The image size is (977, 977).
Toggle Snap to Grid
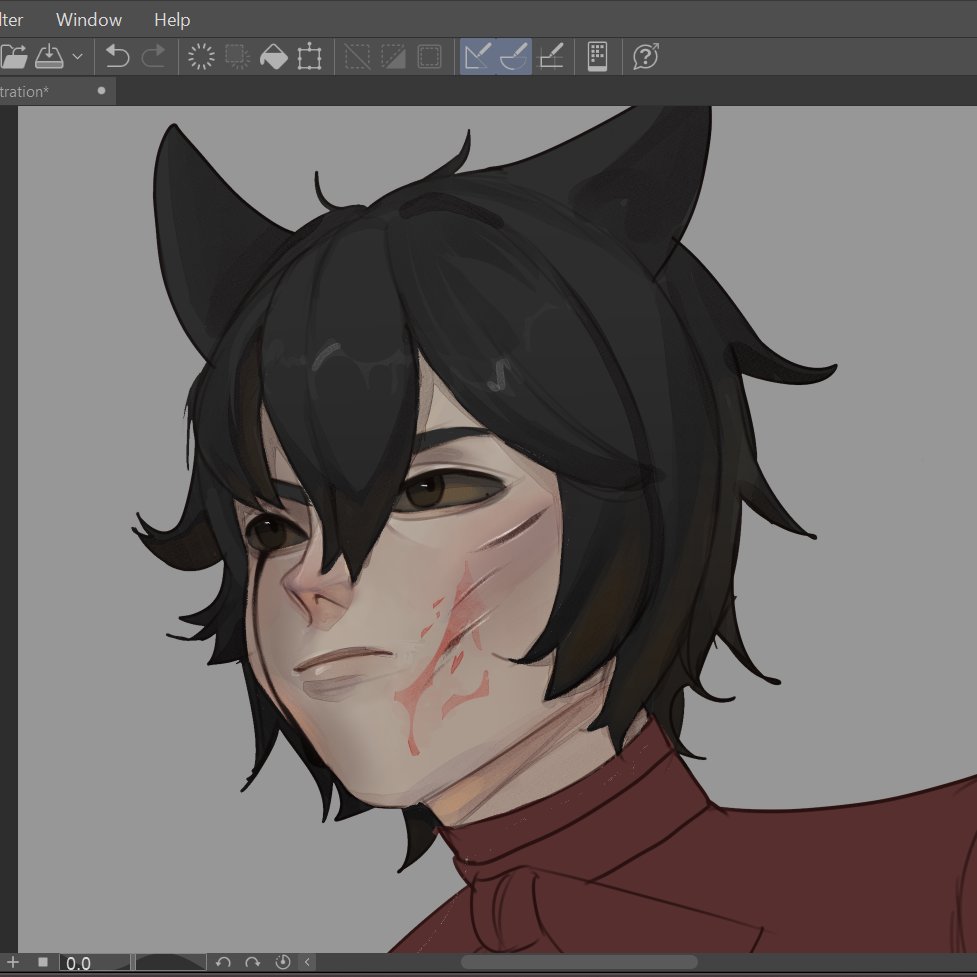pyautogui.click(x=549, y=57)
